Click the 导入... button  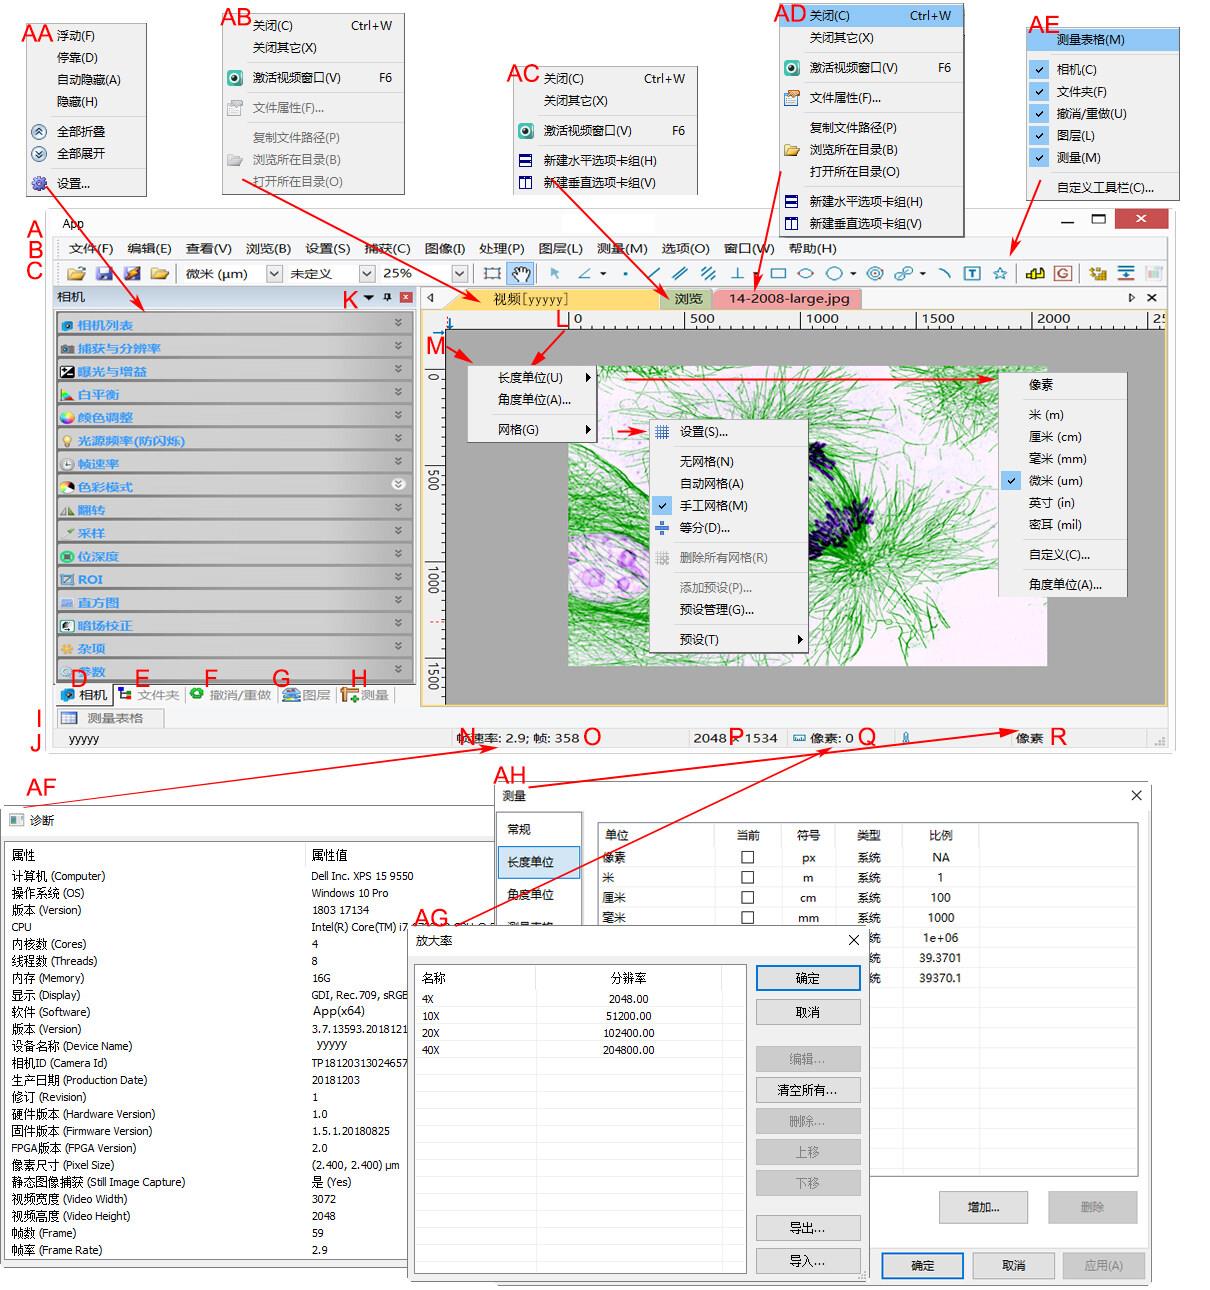[808, 1261]
